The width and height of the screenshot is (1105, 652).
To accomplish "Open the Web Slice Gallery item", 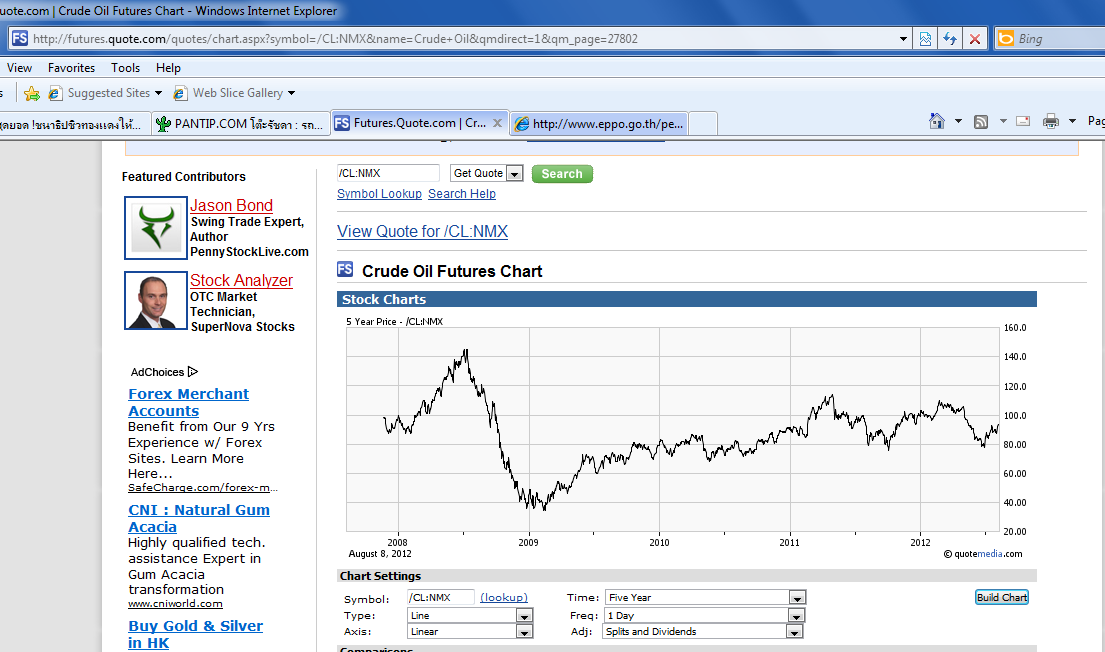I will 228,93.
